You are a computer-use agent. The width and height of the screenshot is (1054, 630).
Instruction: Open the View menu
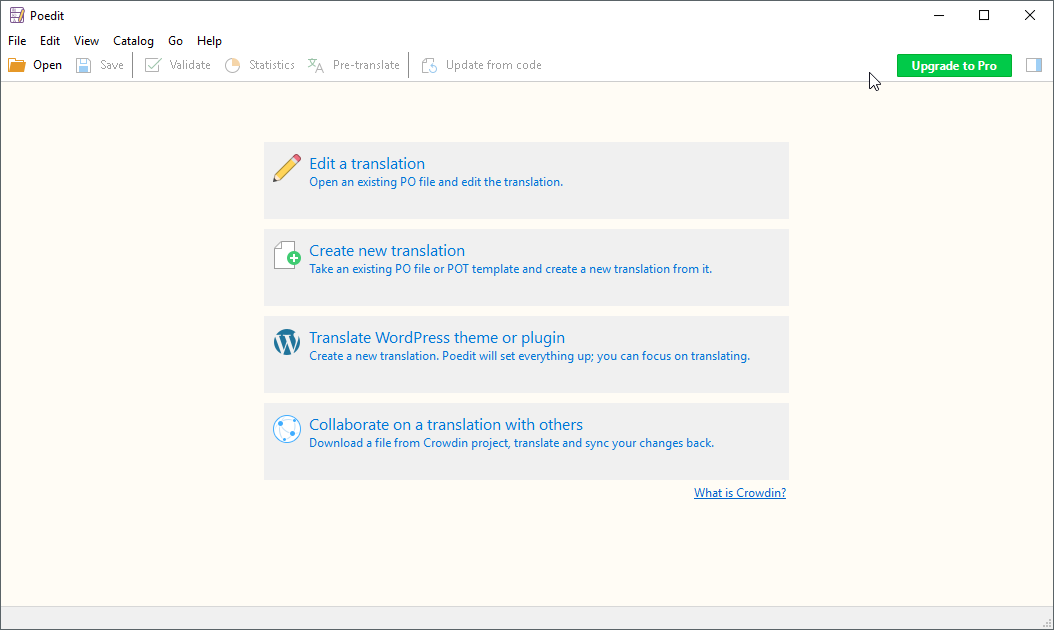click(86, 41)
